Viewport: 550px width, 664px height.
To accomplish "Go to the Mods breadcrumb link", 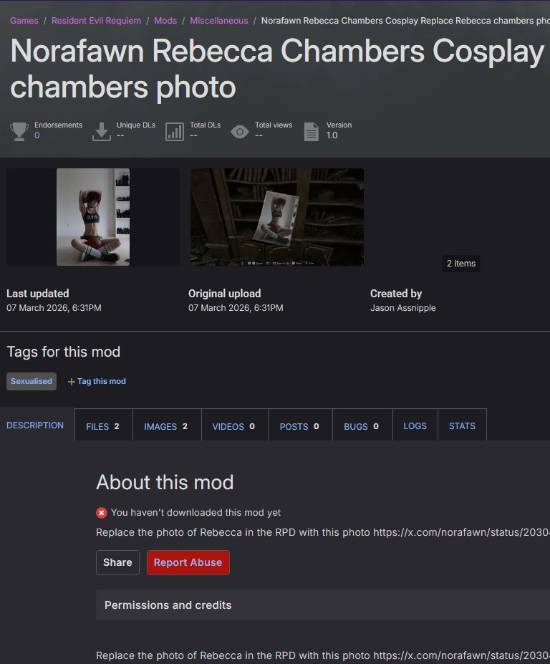I will coord(165,21).
